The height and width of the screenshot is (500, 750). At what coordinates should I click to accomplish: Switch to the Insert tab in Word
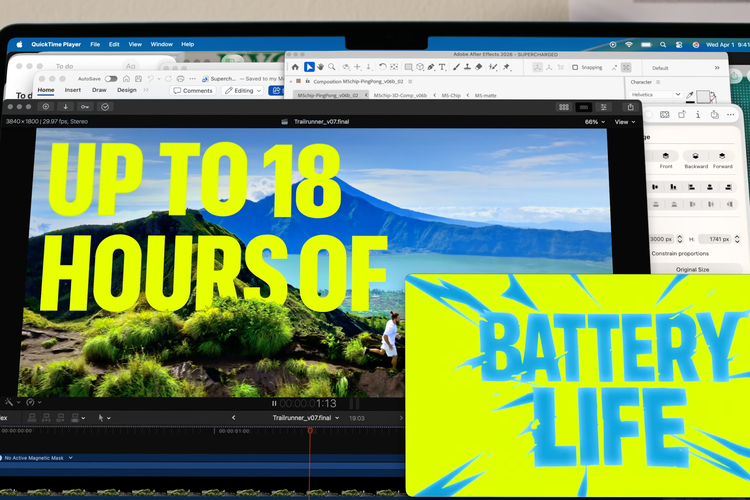(x=73, y=90)
